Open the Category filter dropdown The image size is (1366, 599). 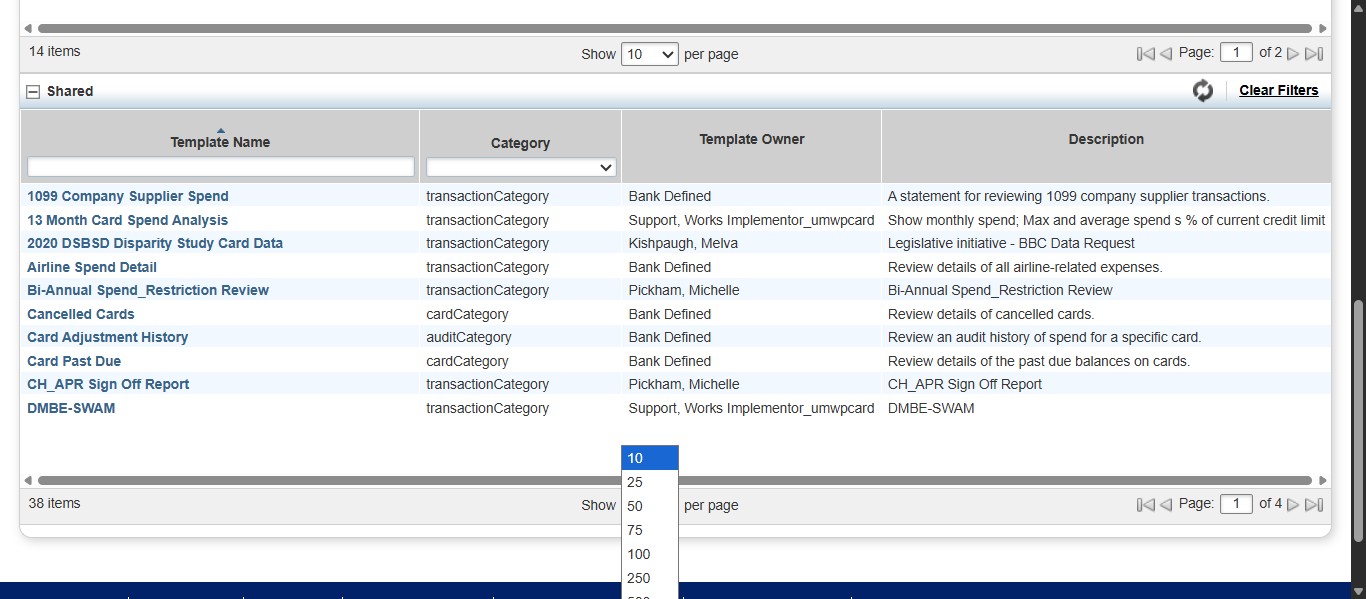(520, 167)
